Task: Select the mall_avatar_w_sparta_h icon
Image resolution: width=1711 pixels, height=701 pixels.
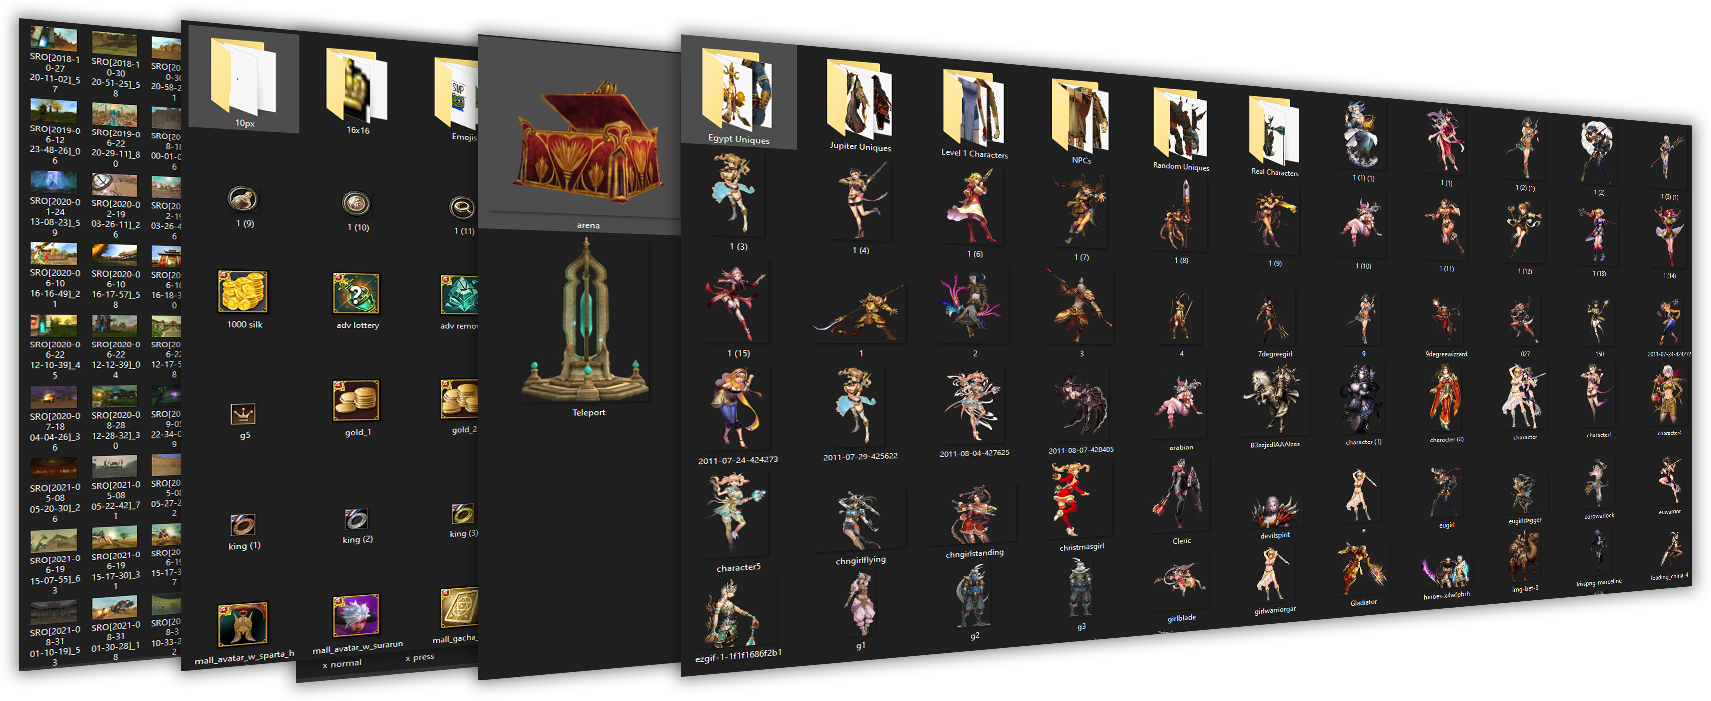Action: 243,625
